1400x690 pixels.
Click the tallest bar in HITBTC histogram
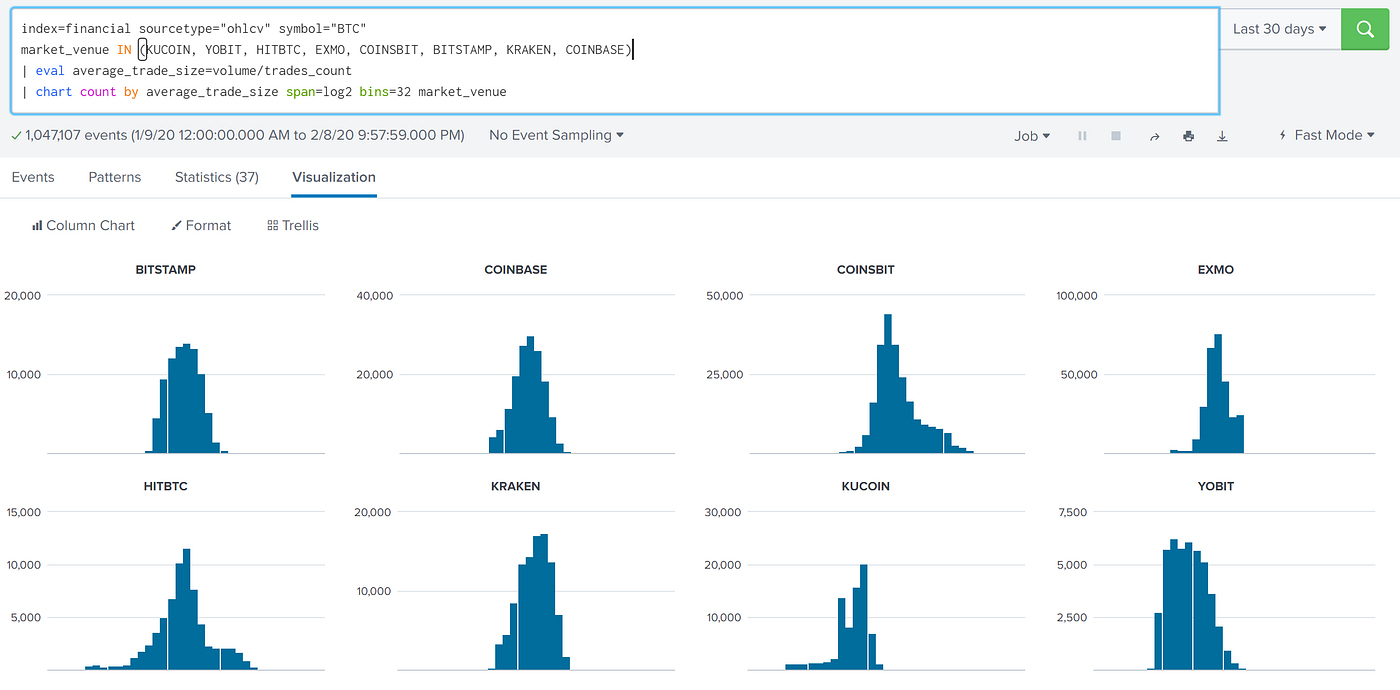click(x=186, y=609)
